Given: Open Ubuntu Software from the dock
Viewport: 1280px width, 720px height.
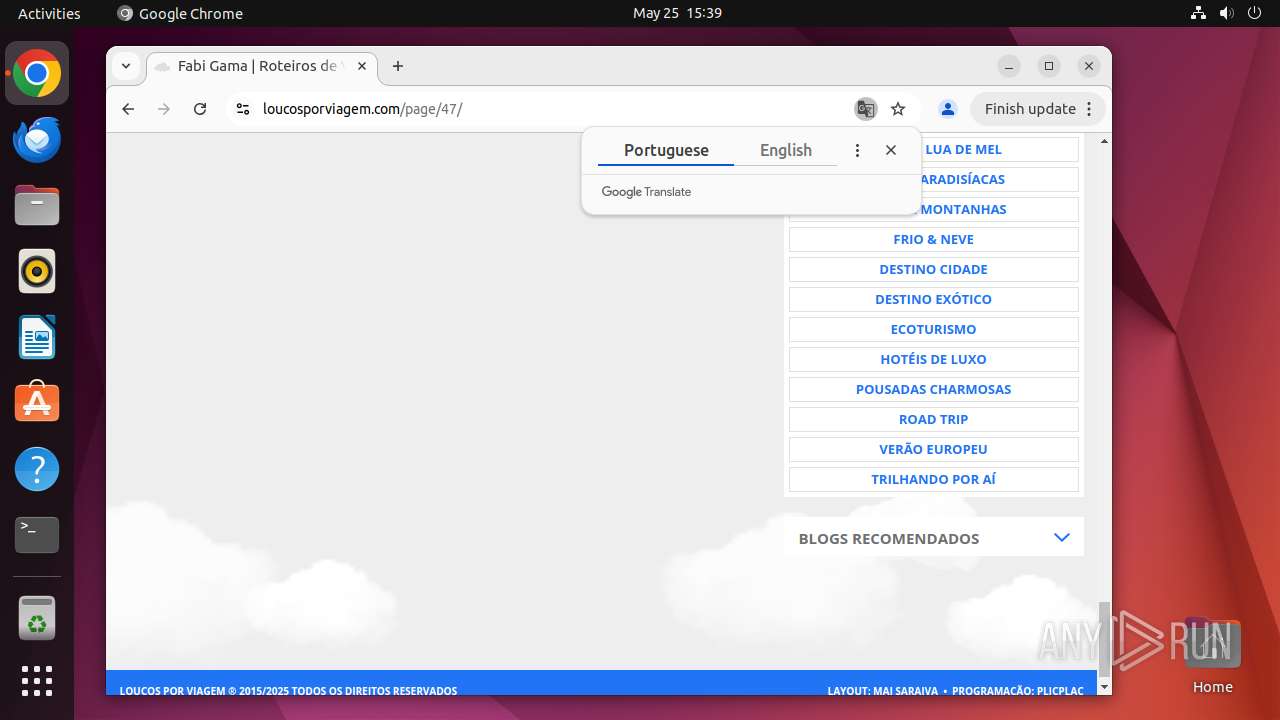Looking at the screenshot, I should coord(37,402).
